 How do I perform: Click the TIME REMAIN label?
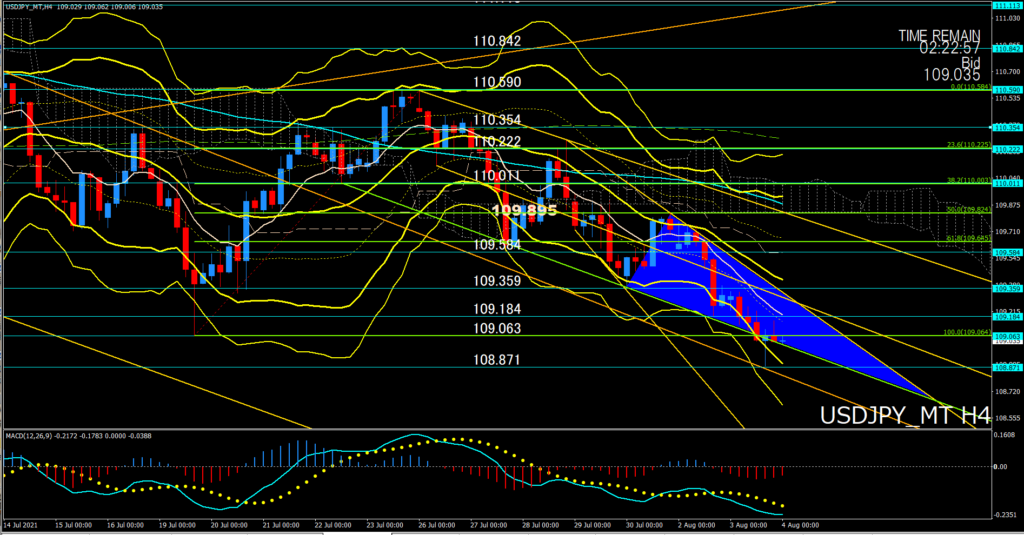click(x=939, y=35)
